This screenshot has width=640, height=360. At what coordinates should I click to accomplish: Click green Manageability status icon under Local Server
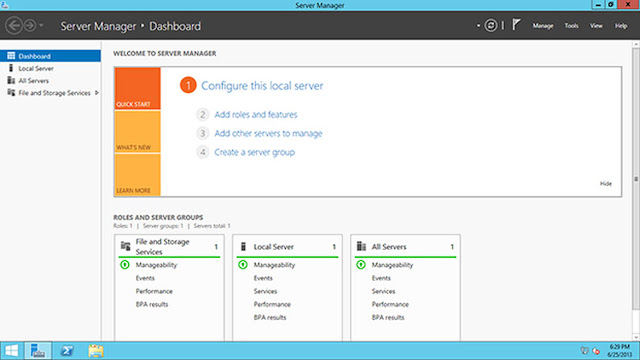(243, 265)
